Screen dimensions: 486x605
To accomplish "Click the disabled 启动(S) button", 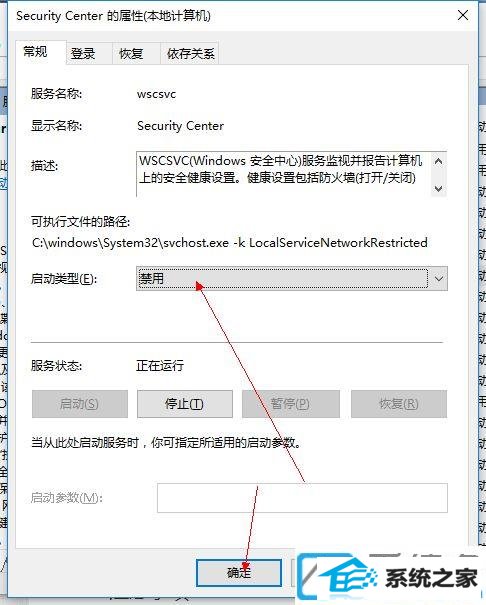I will [80, 404].
